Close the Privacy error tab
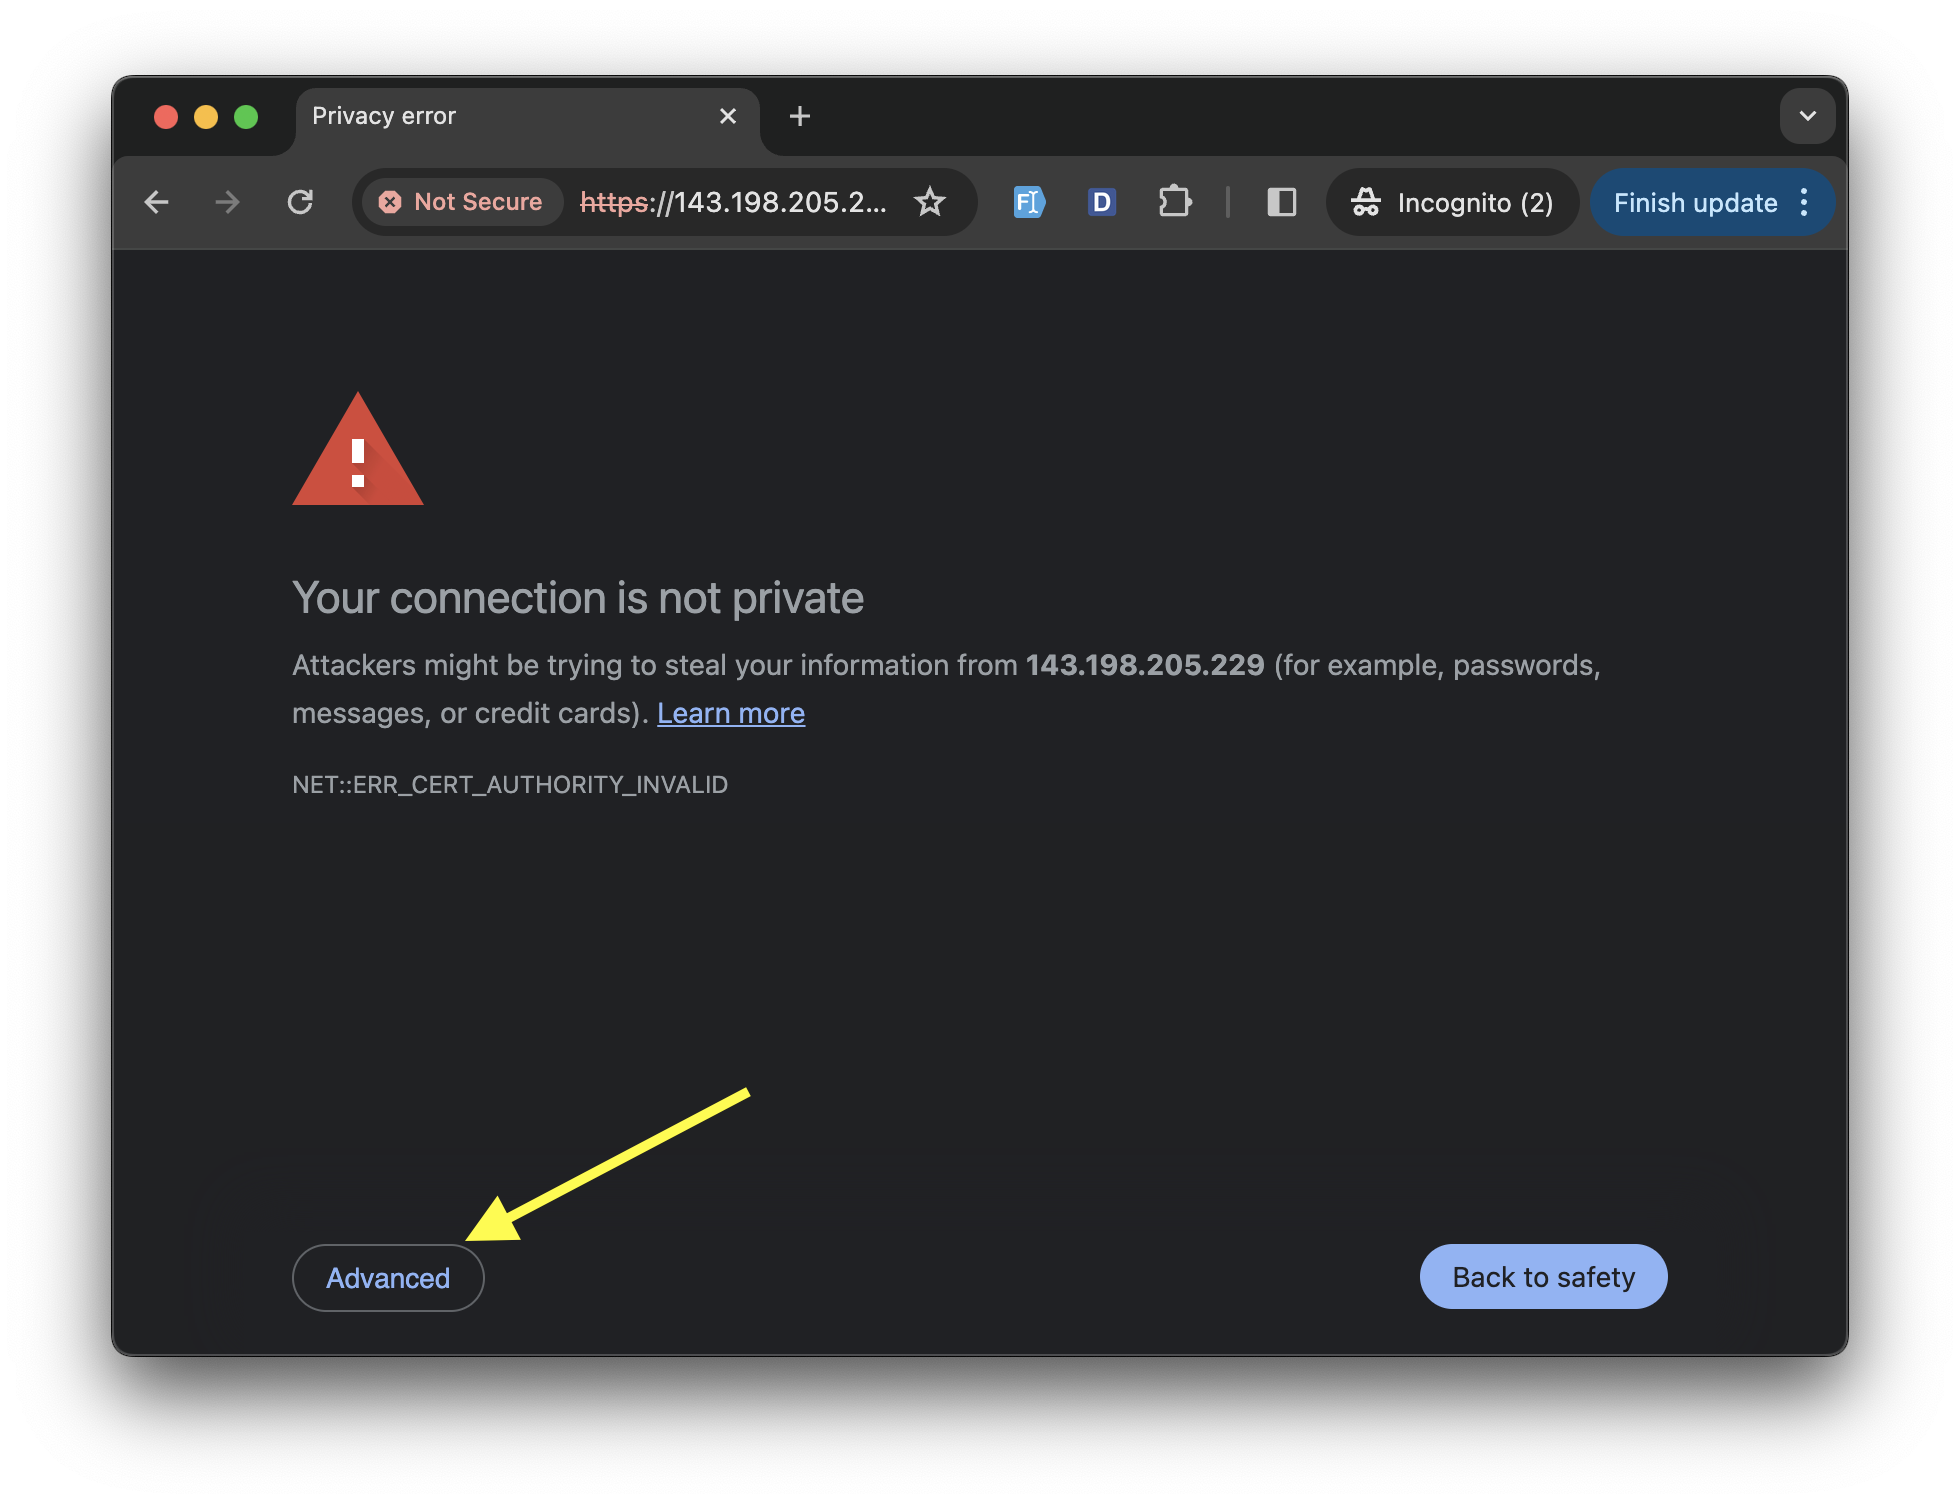 [728, 117]
